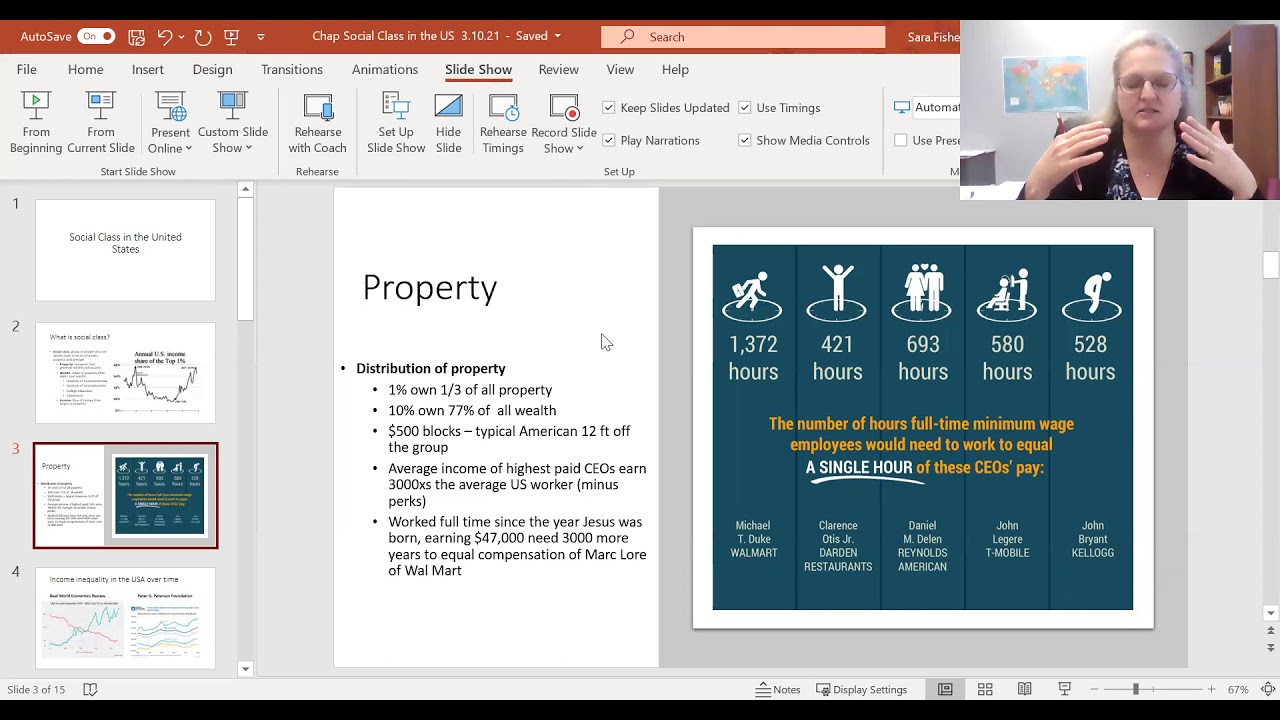Click the accessibility check icon in status bar

(90, 689)
